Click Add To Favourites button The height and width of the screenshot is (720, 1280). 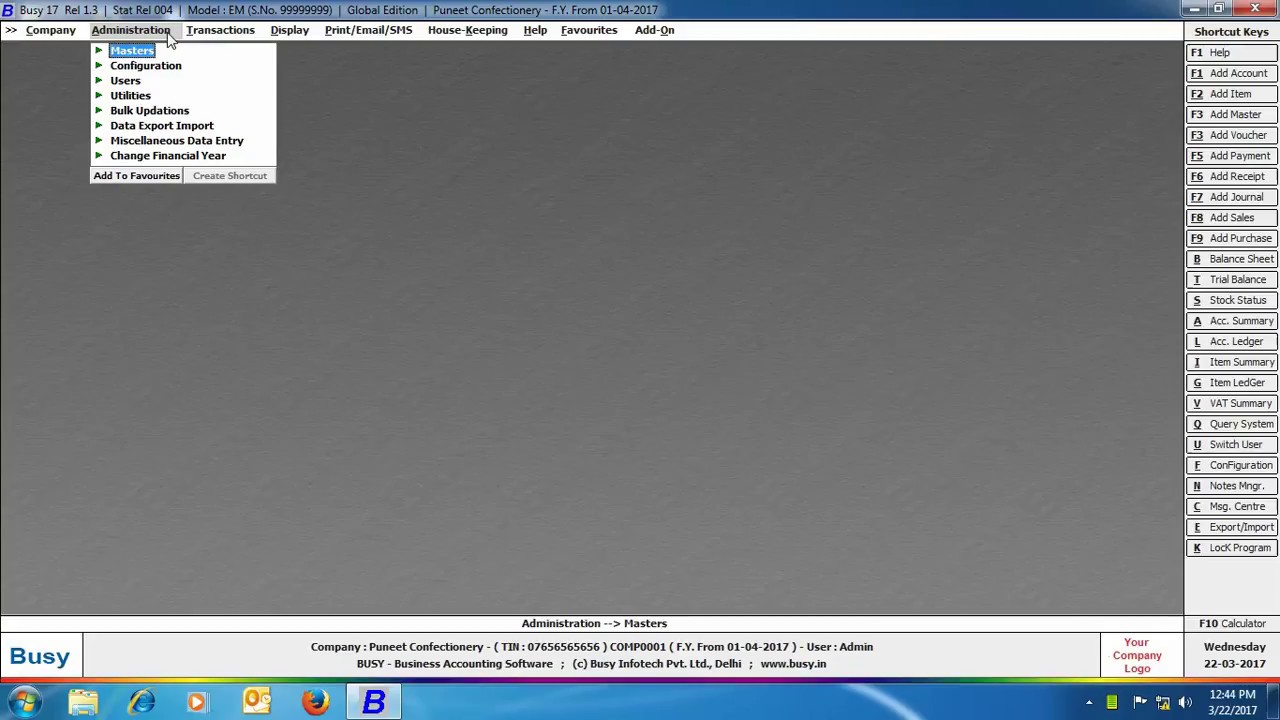coord(137,176)
